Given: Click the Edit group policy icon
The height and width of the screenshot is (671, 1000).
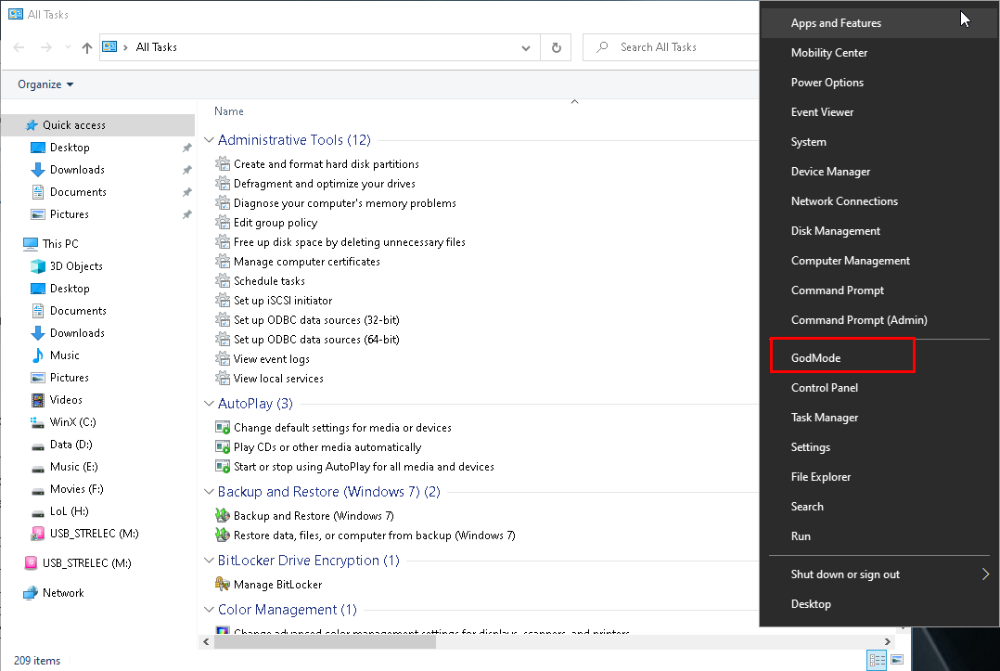Looking at the screenshot, I should 223,222.
